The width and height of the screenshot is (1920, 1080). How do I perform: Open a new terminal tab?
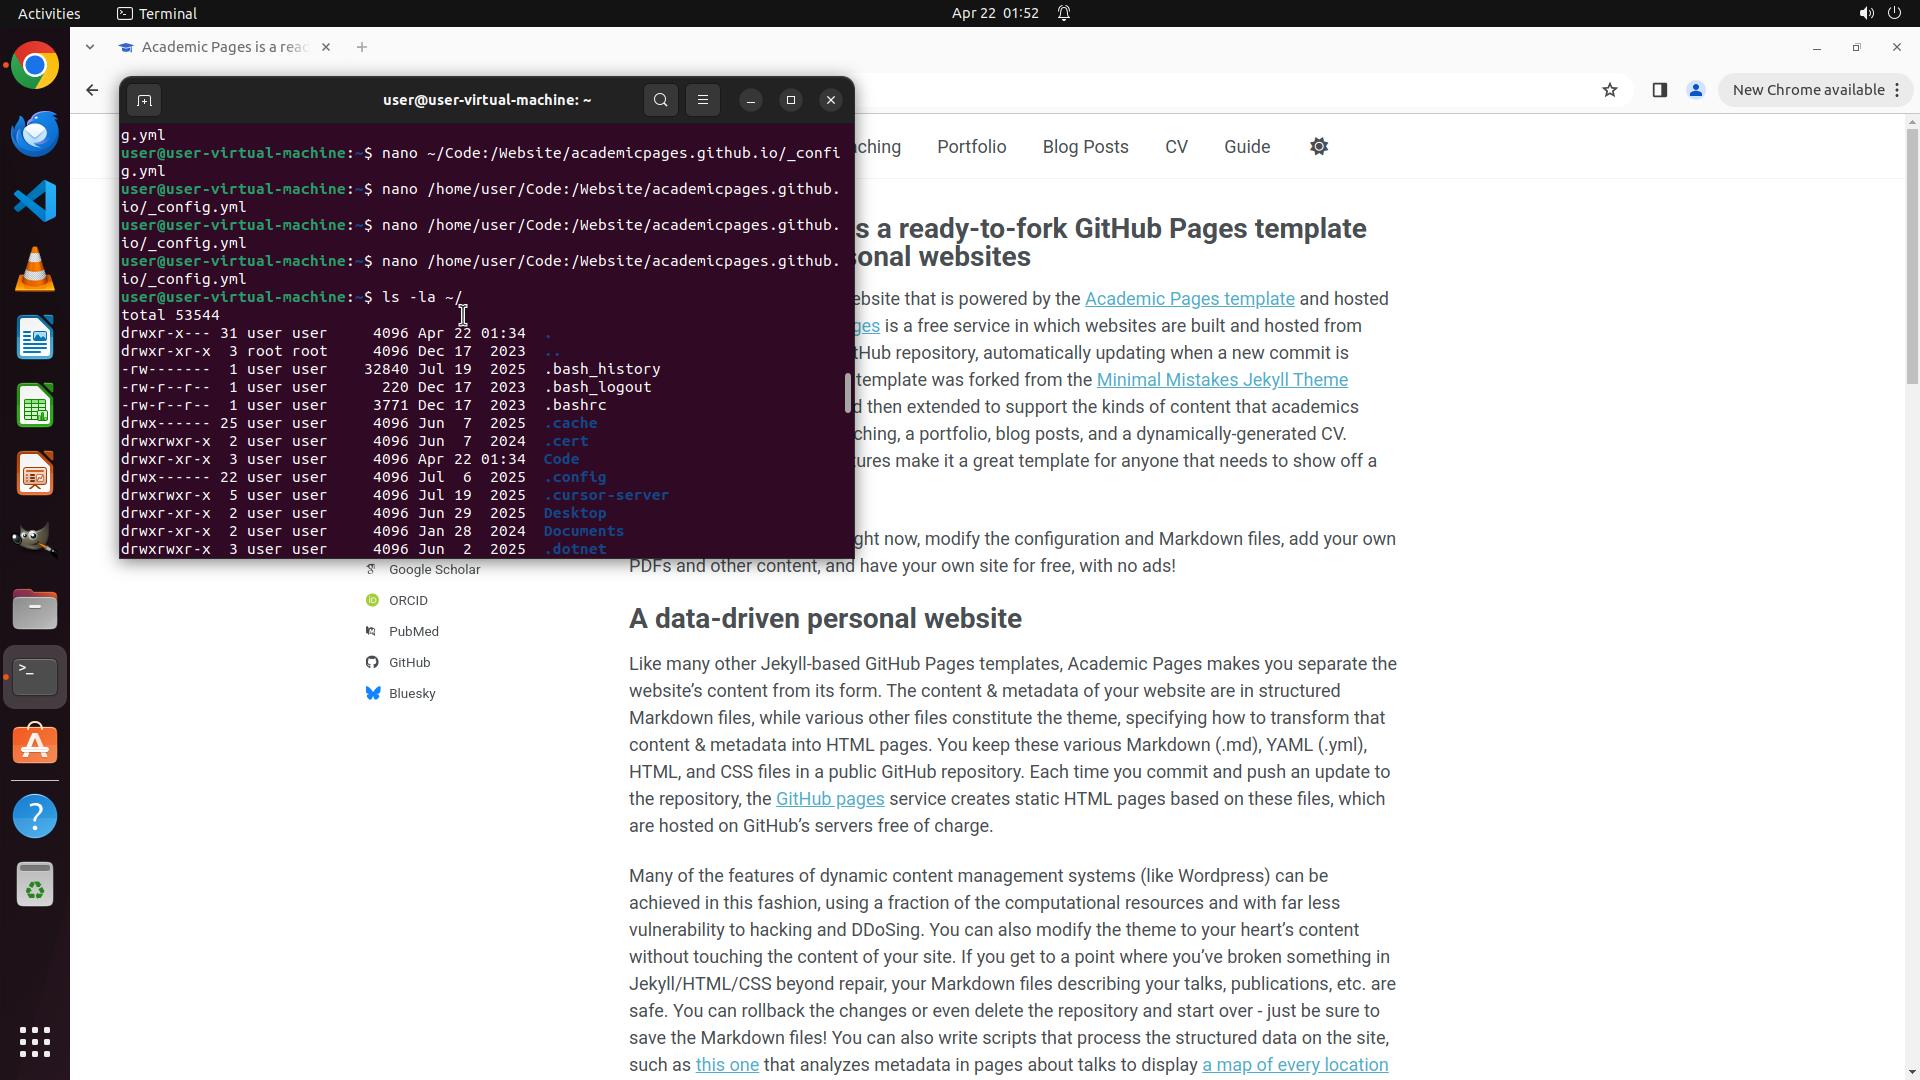(144, 100)
